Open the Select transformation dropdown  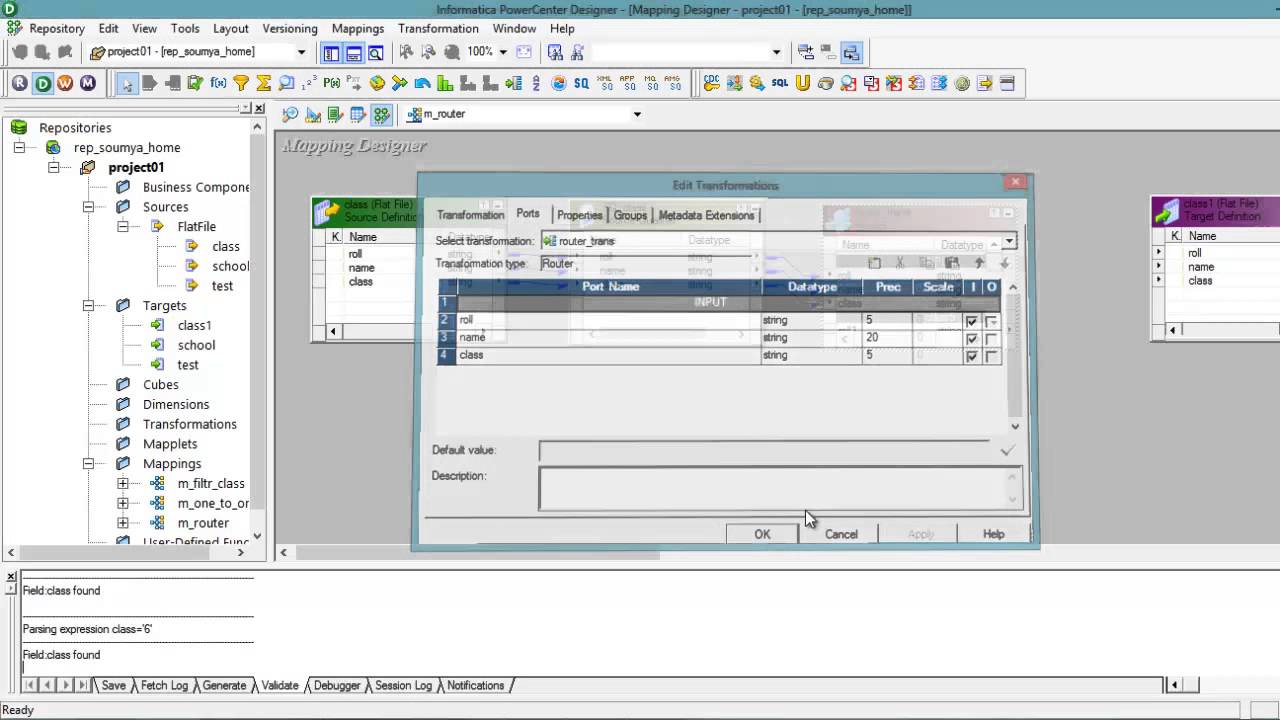pyautogui.click(x=1009, y=241)
